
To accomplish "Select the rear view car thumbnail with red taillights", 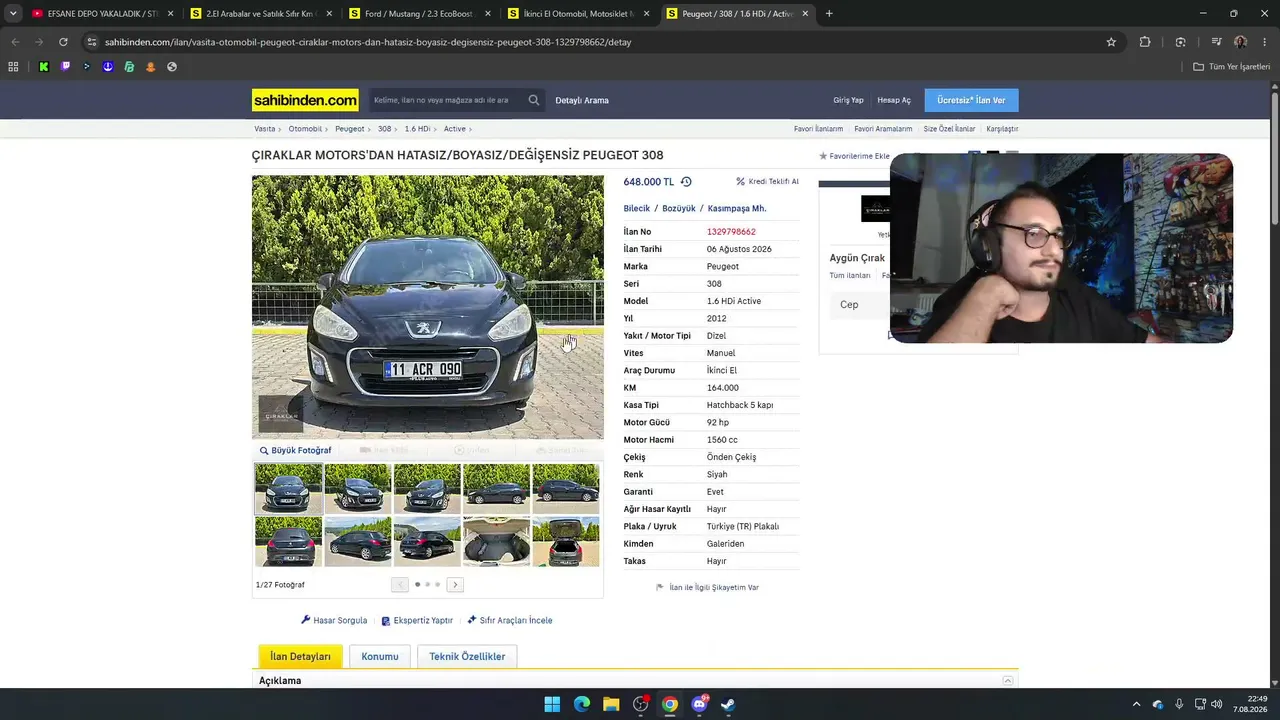I will (x=288, y=541).
